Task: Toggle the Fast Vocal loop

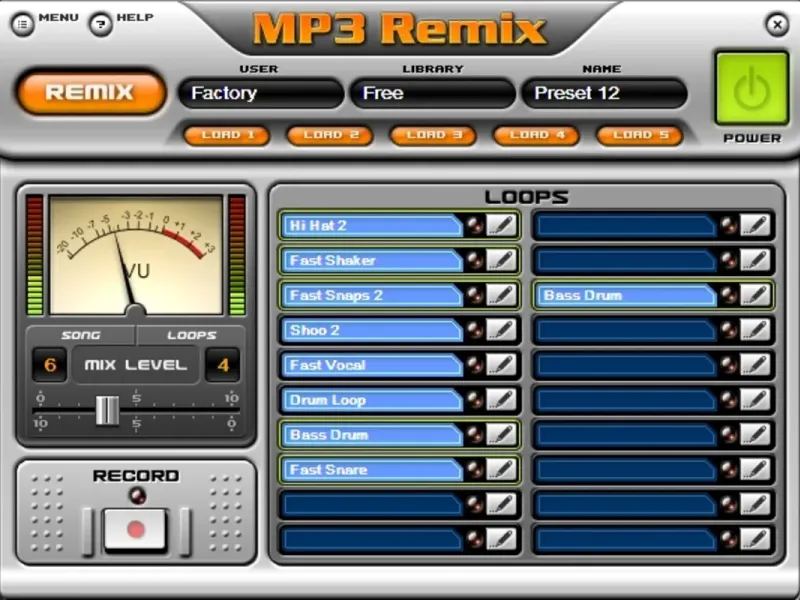Action: click(x=372, y=365)
